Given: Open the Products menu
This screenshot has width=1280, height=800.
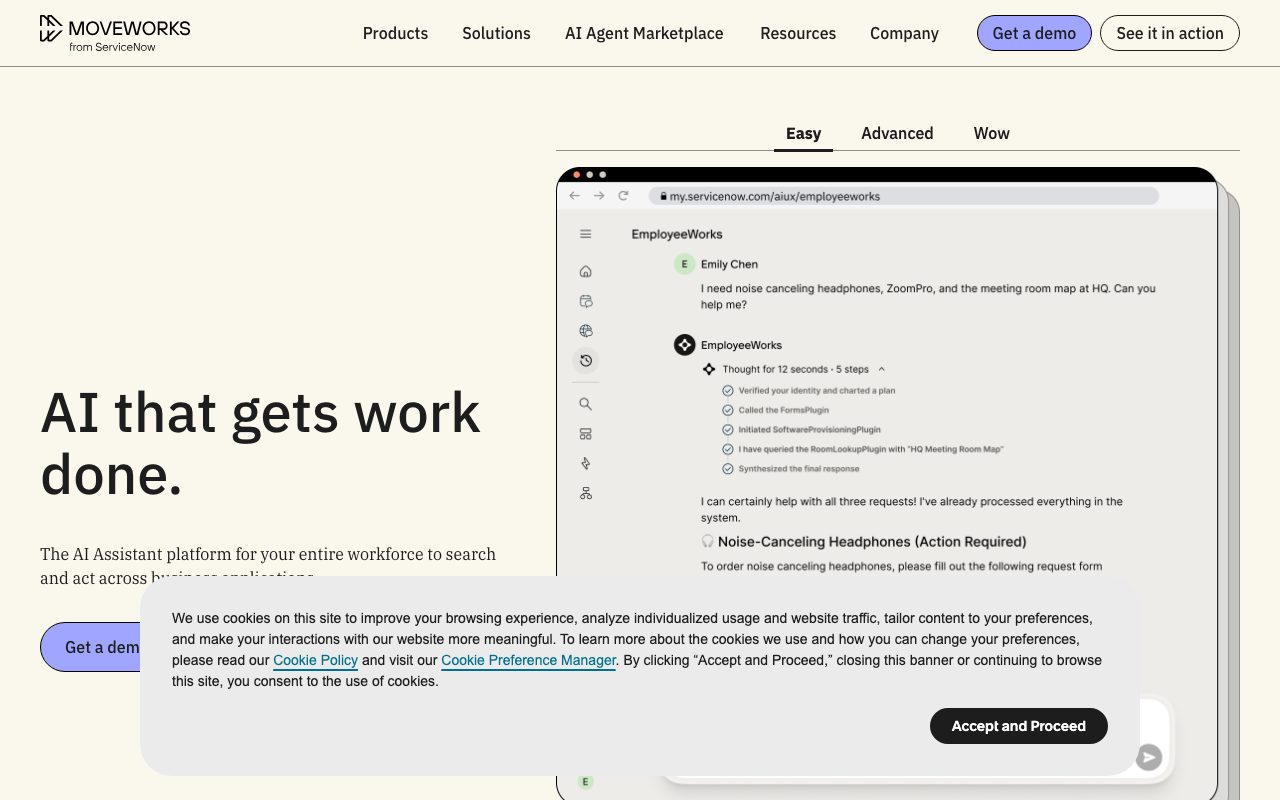Looking at the screenshot, I should (395, 33).
